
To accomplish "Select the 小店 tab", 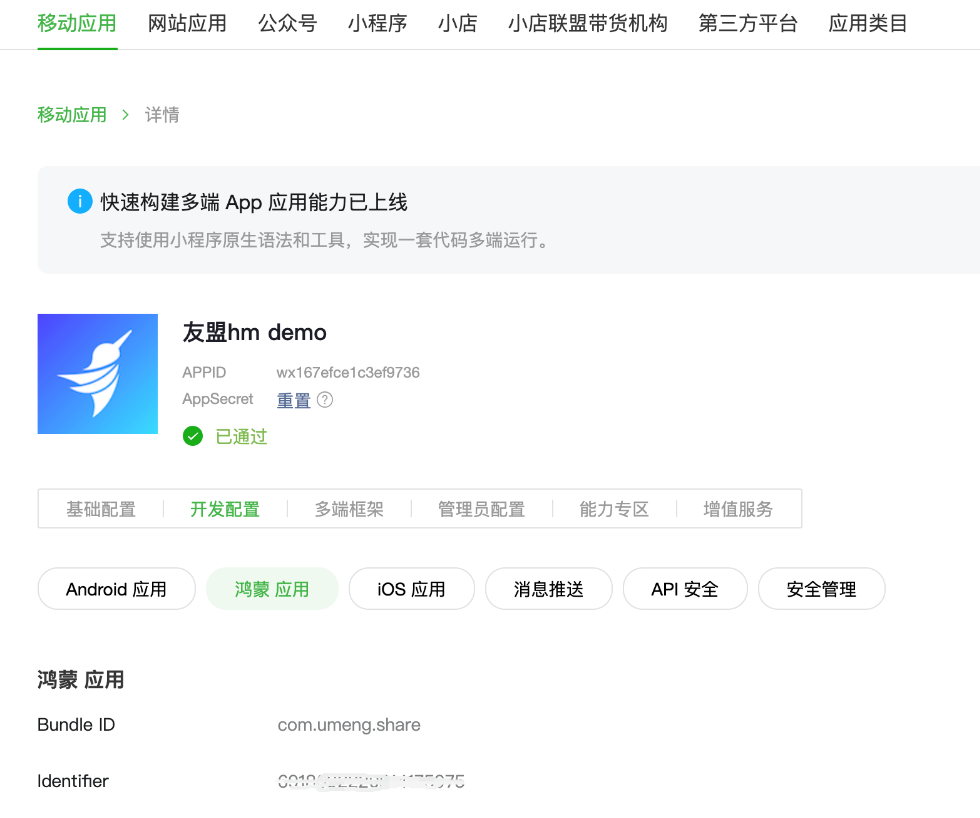I will click(x=458, y=24).
